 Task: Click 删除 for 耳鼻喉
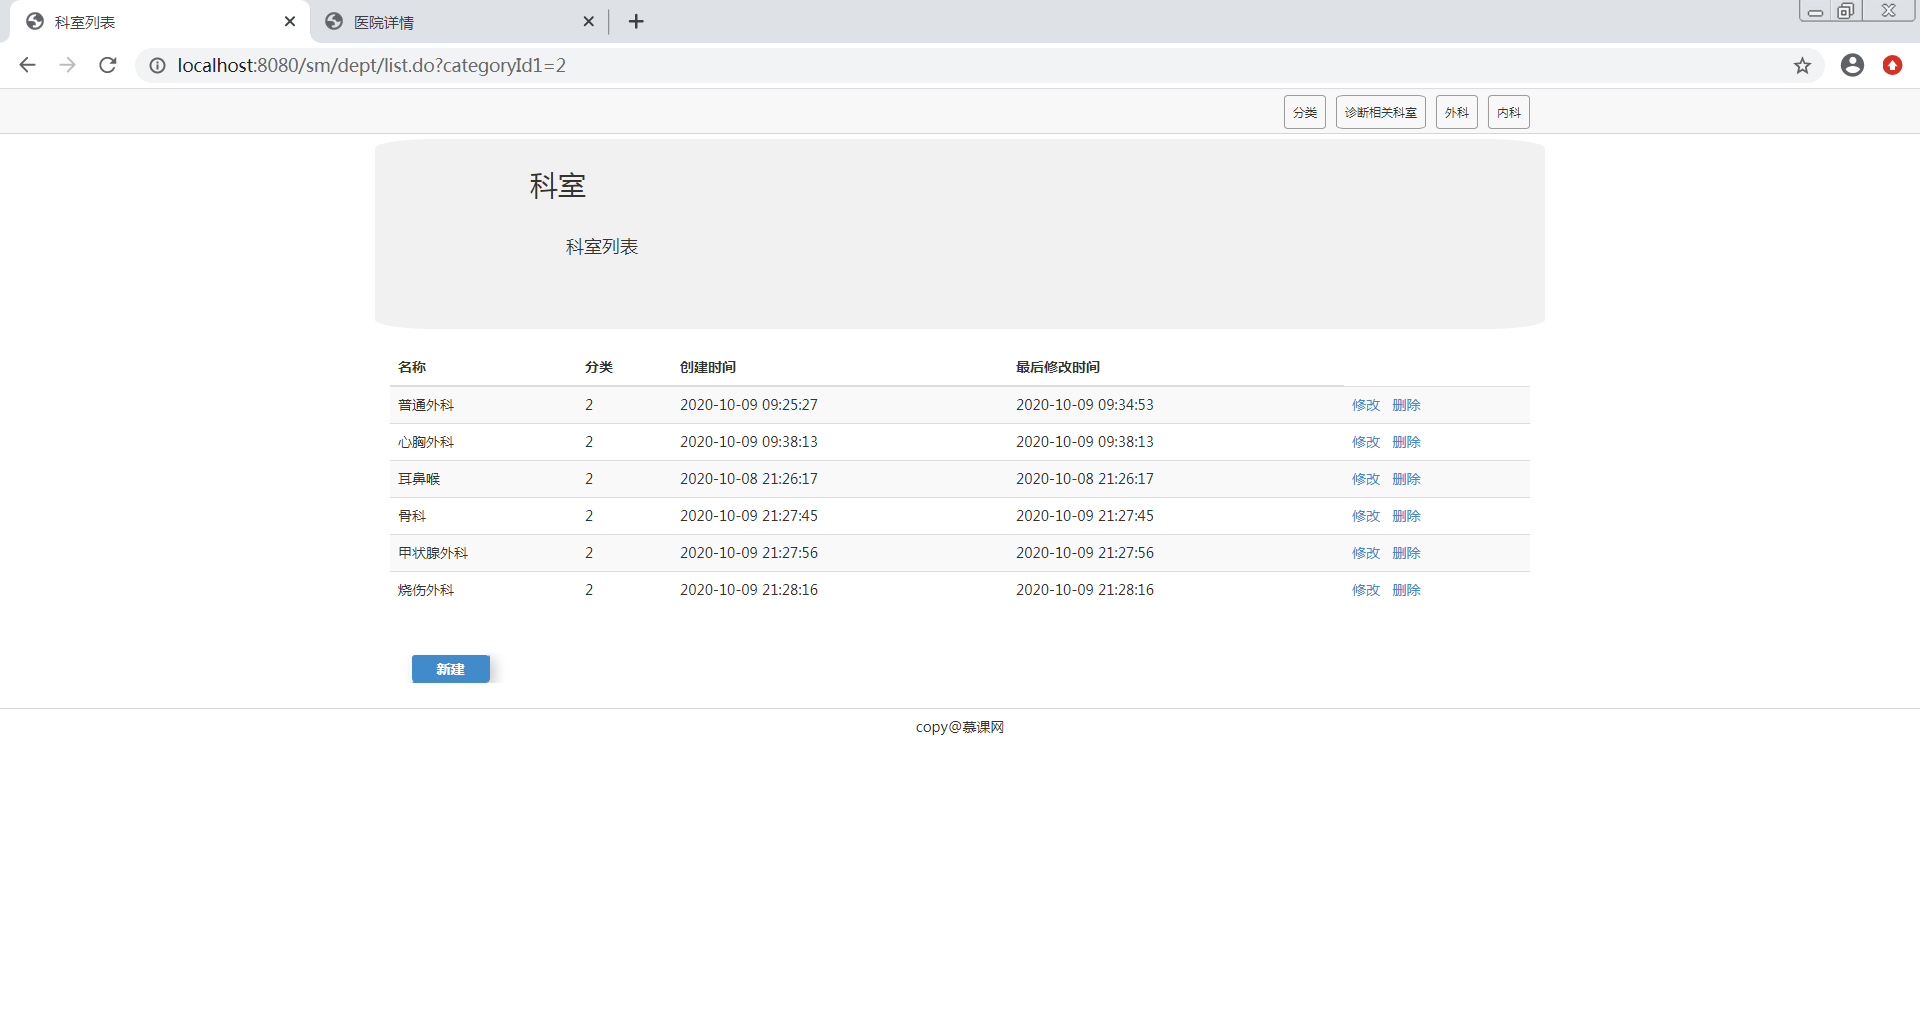click(1406, 479)
